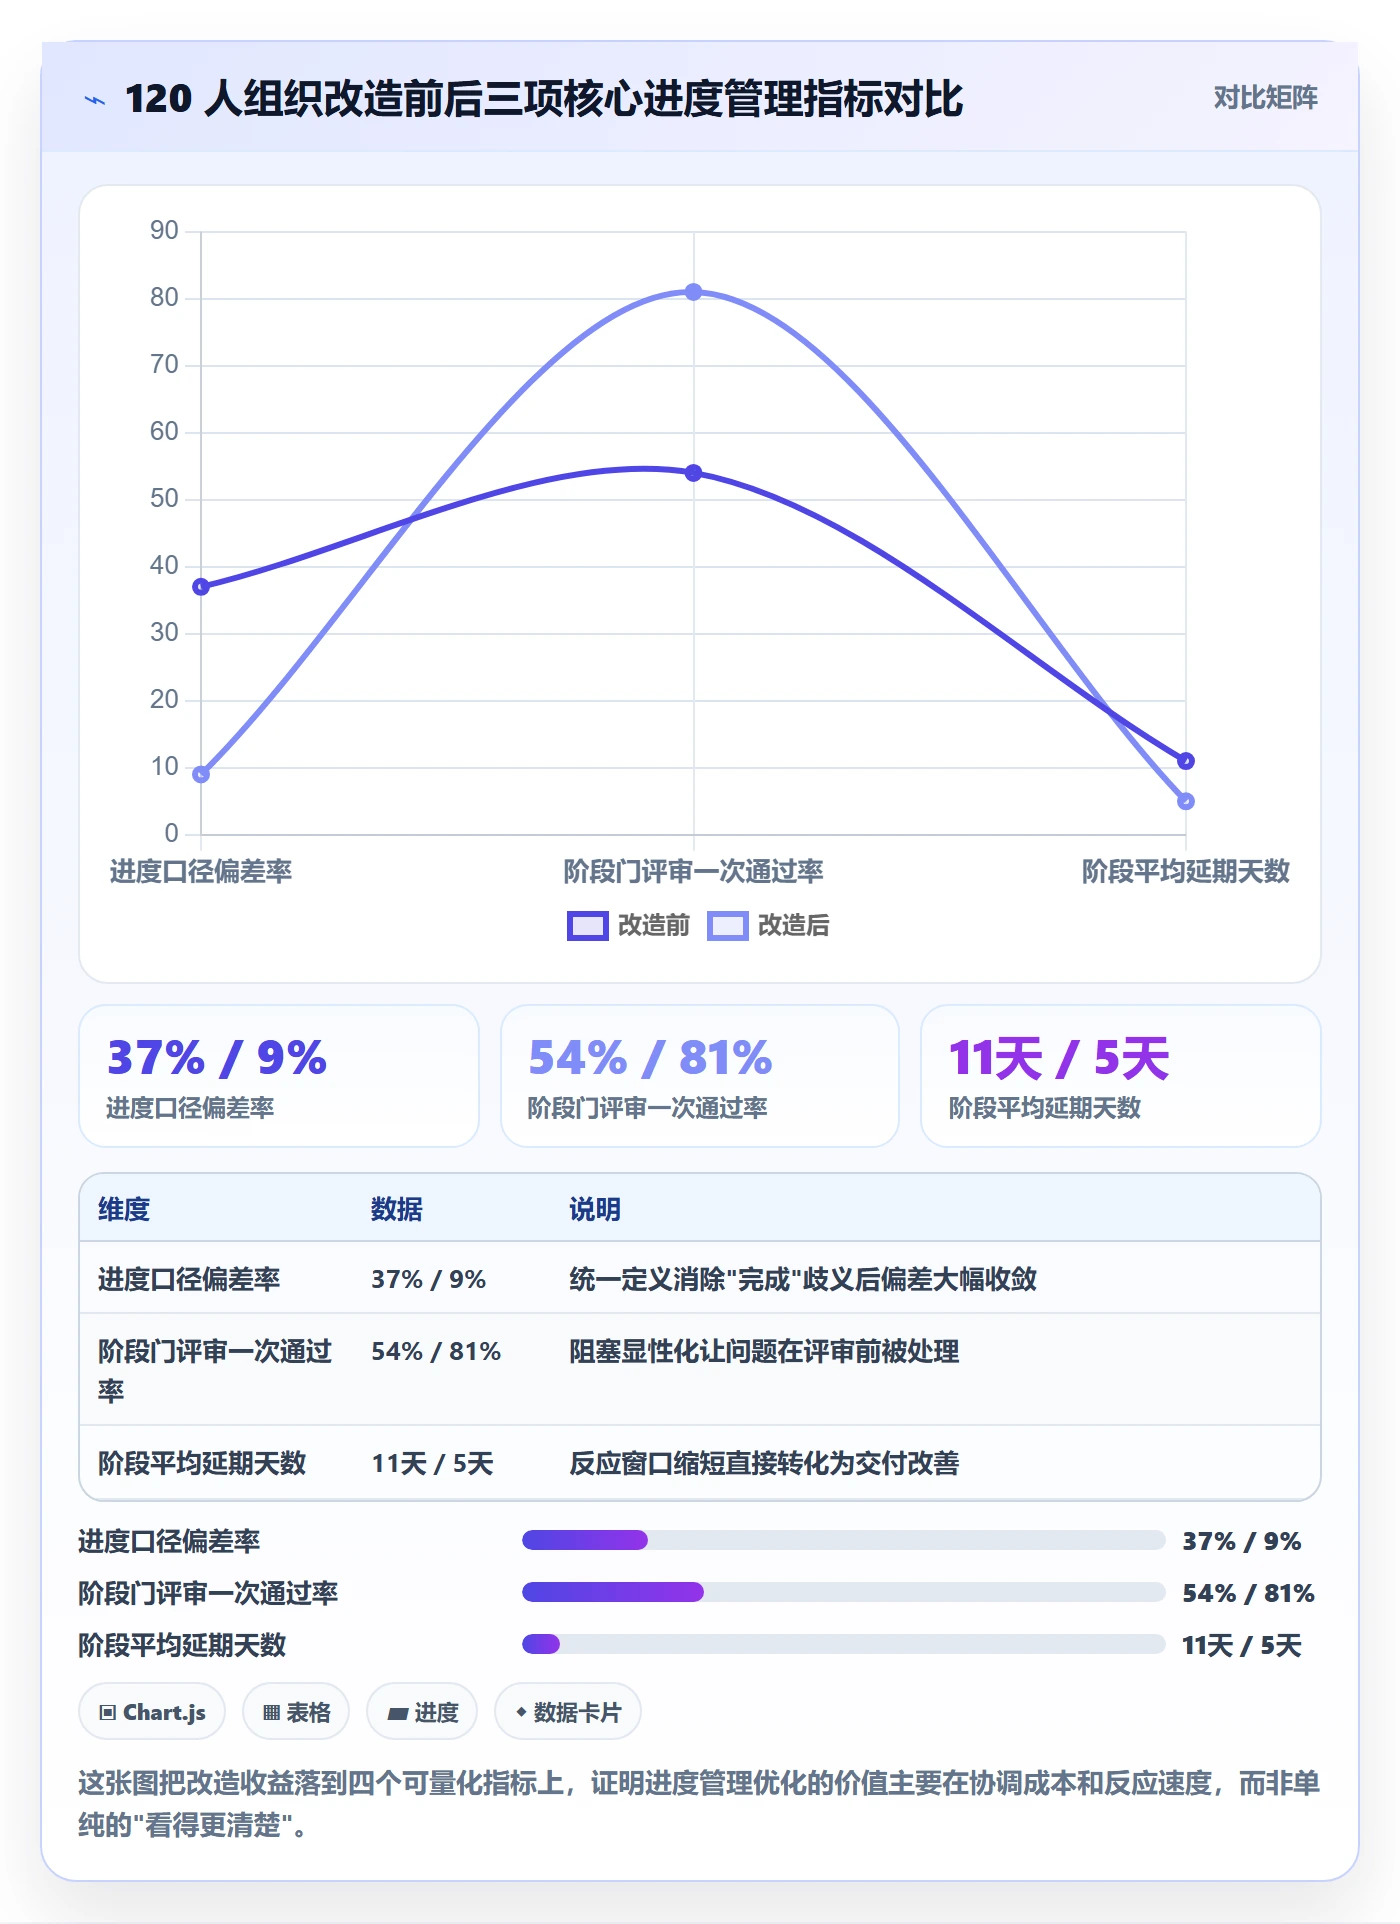
Task: Click the 改造后 point at 5 on 阶段平均延期天数
Action: point(1186,801)
